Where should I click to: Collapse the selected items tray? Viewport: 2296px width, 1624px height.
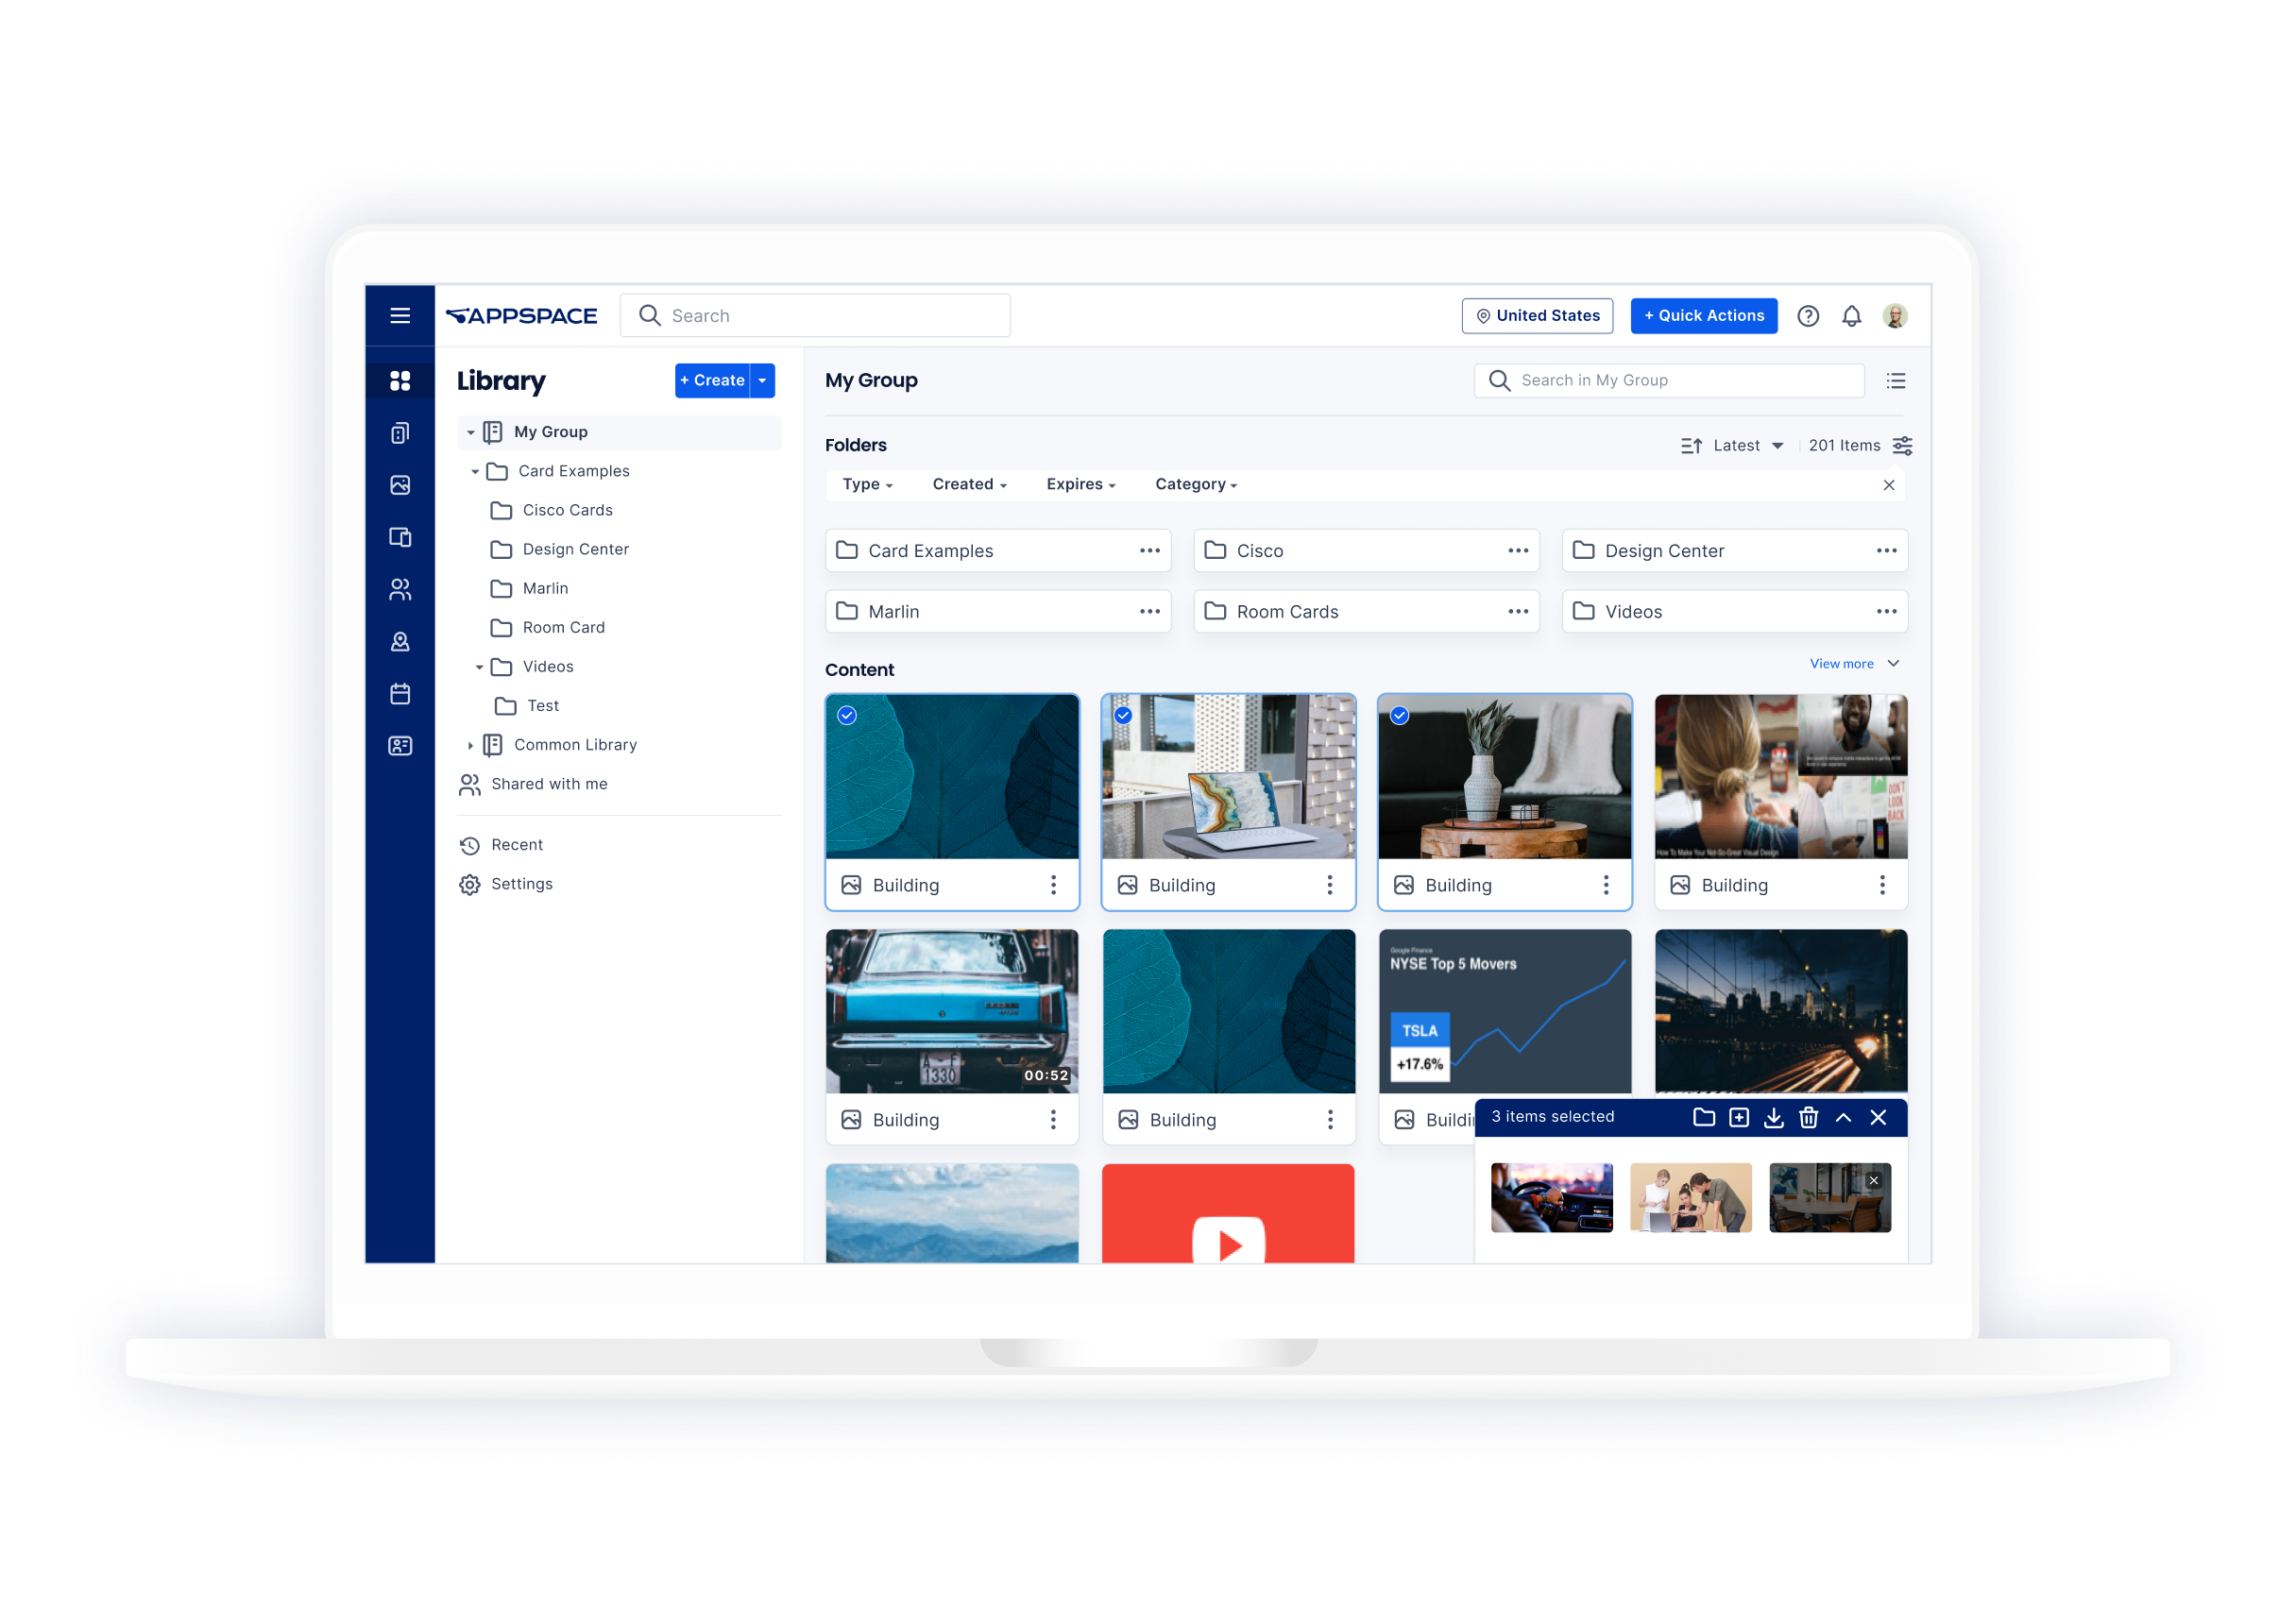[x=1843, y=1117]
